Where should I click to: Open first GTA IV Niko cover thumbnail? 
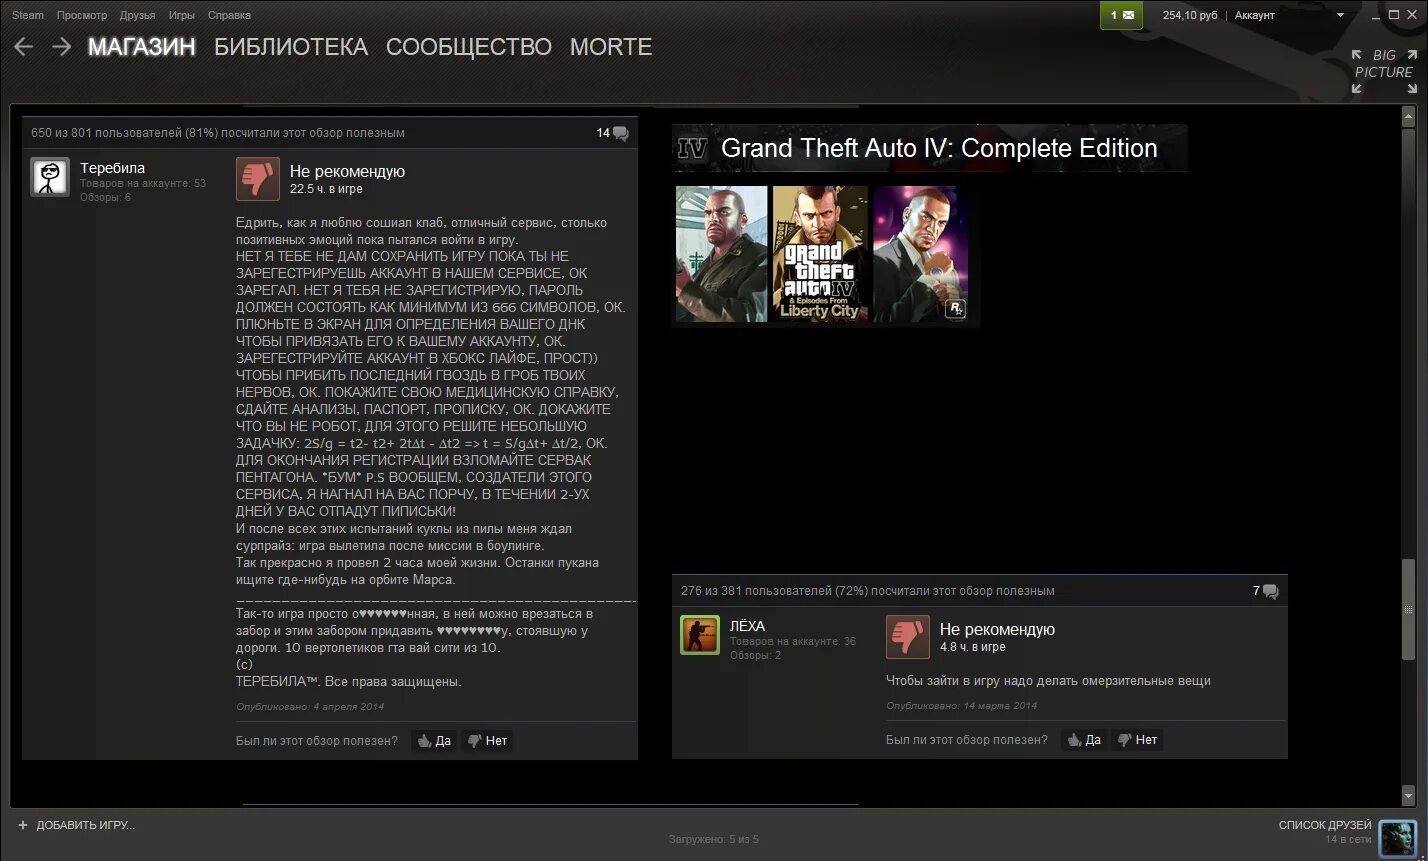(722, 254)
